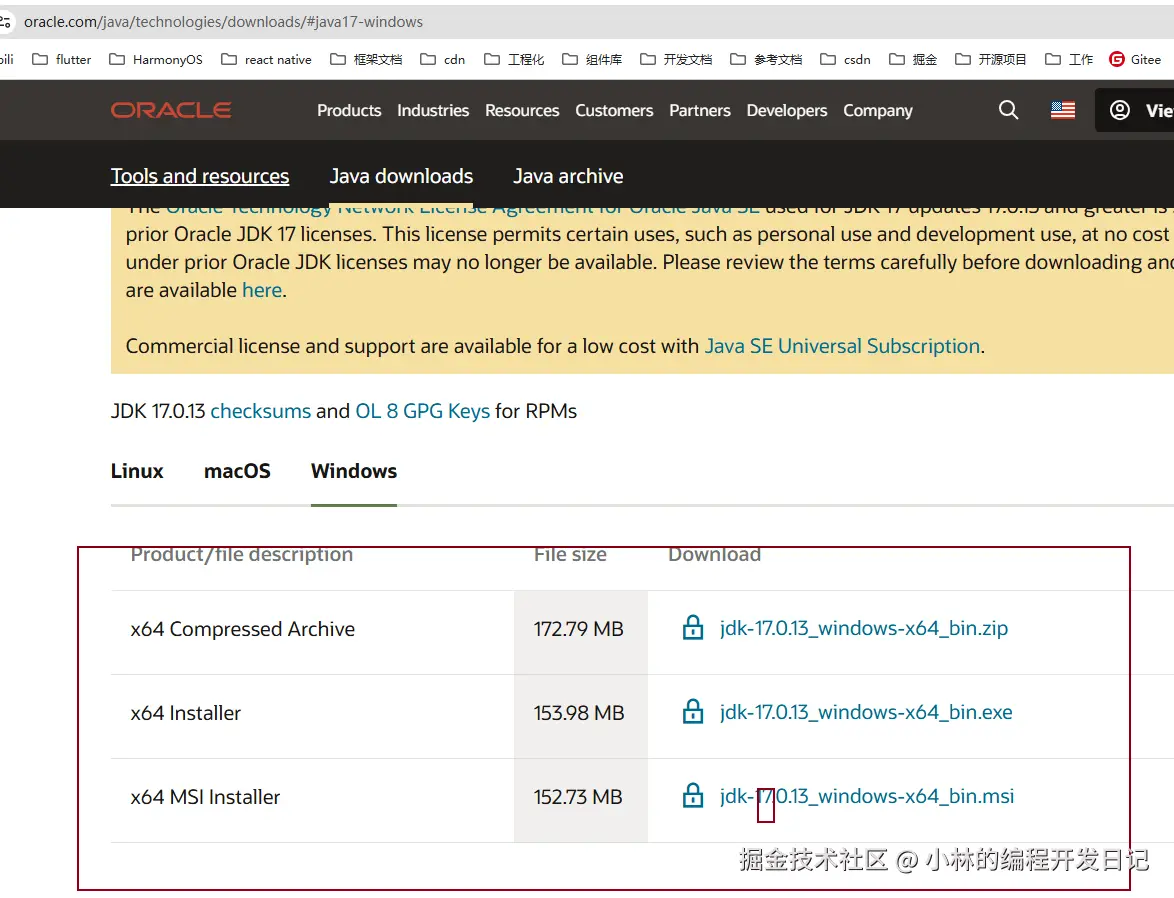Click the 'x64 Installer' description

pyautogui.click(x=186, y=713)
